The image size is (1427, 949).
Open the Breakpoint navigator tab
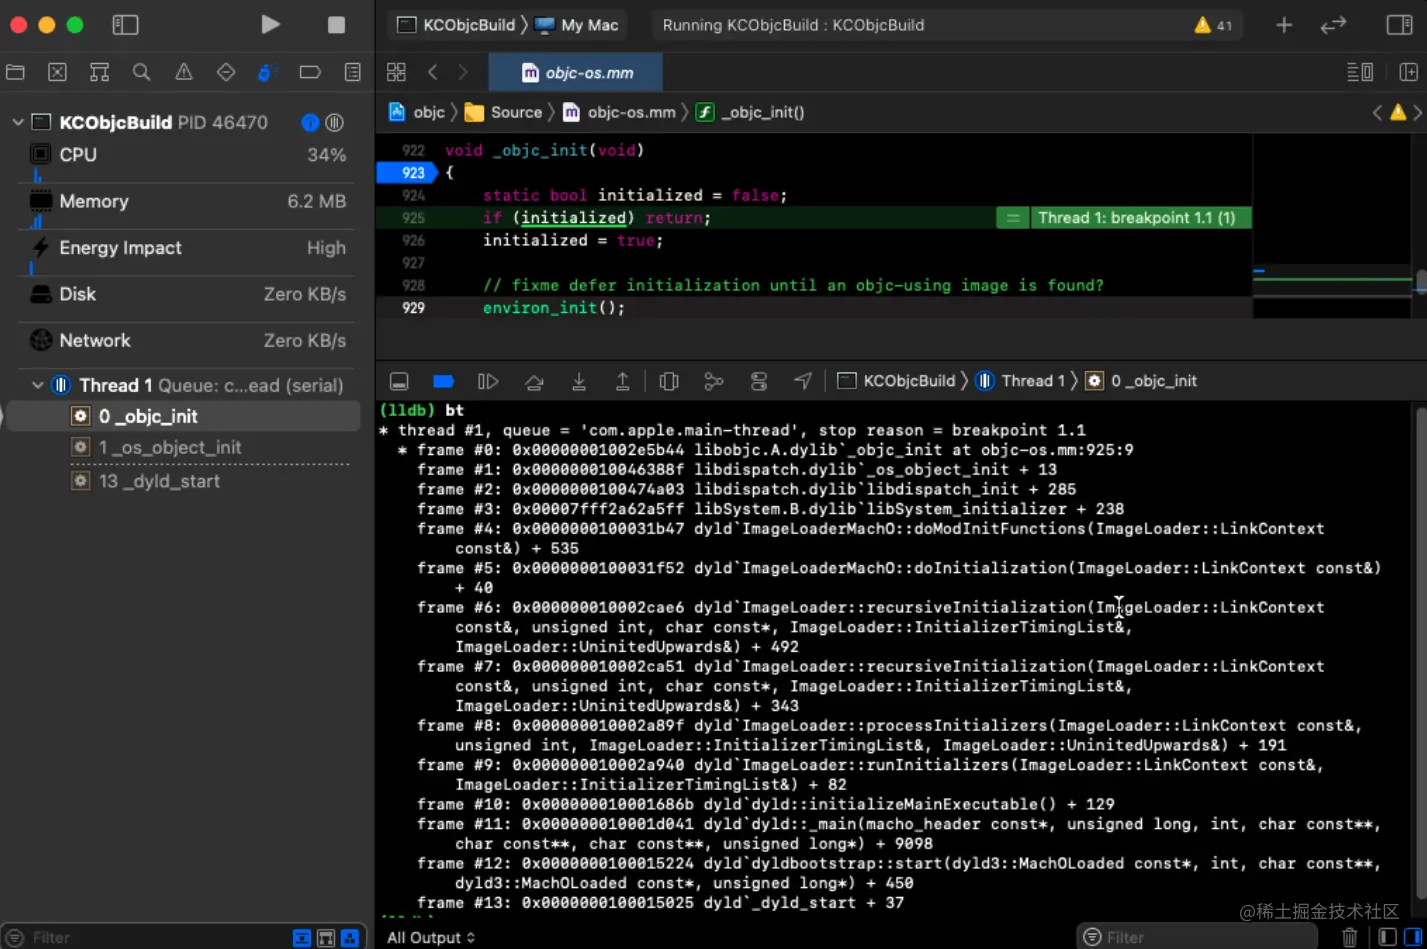[x=310, y=72]
